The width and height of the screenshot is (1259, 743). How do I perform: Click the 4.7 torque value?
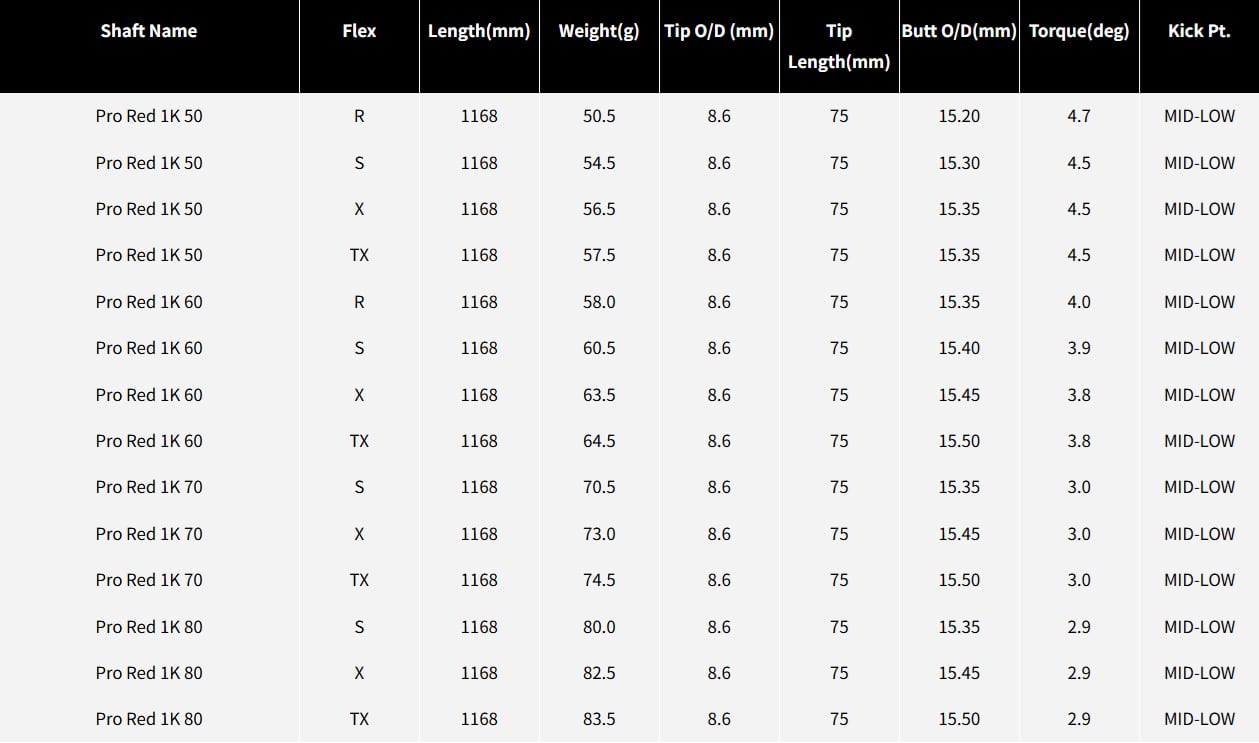[1079, 116]
